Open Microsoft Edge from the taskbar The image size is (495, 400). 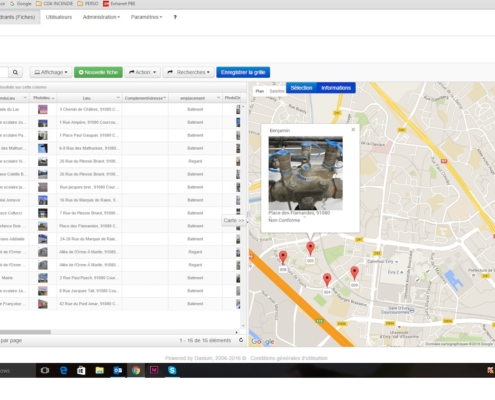click(63, 370)
